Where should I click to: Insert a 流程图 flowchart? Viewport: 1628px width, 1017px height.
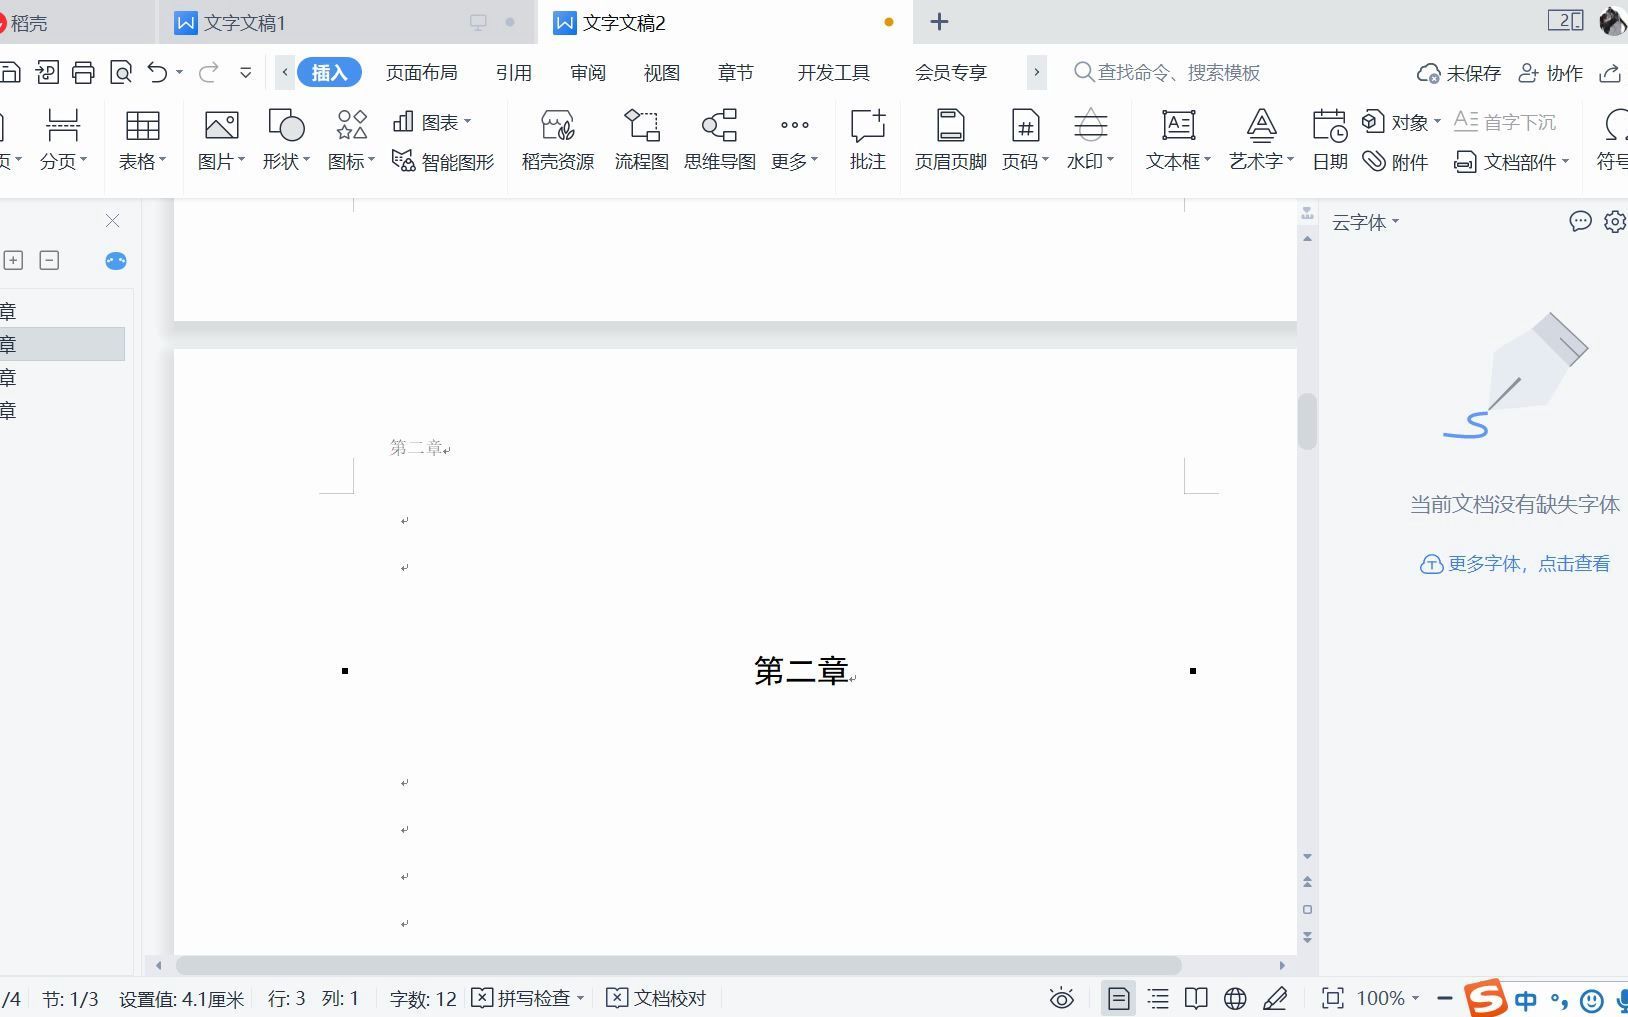tap(640, 140)
